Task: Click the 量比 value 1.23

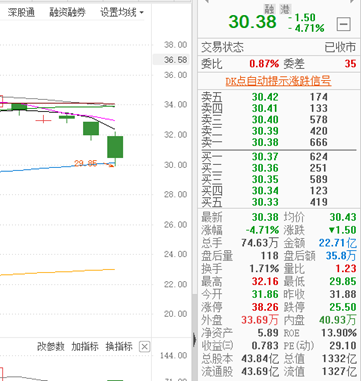Action: coord(346,269)
